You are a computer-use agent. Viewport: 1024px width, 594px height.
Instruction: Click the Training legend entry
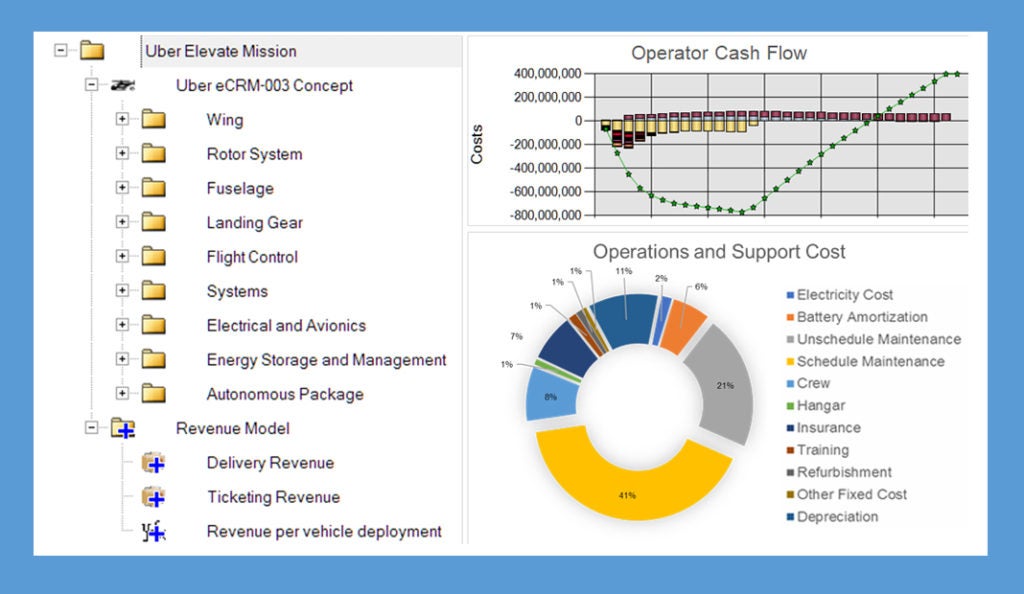coord(818,450)
